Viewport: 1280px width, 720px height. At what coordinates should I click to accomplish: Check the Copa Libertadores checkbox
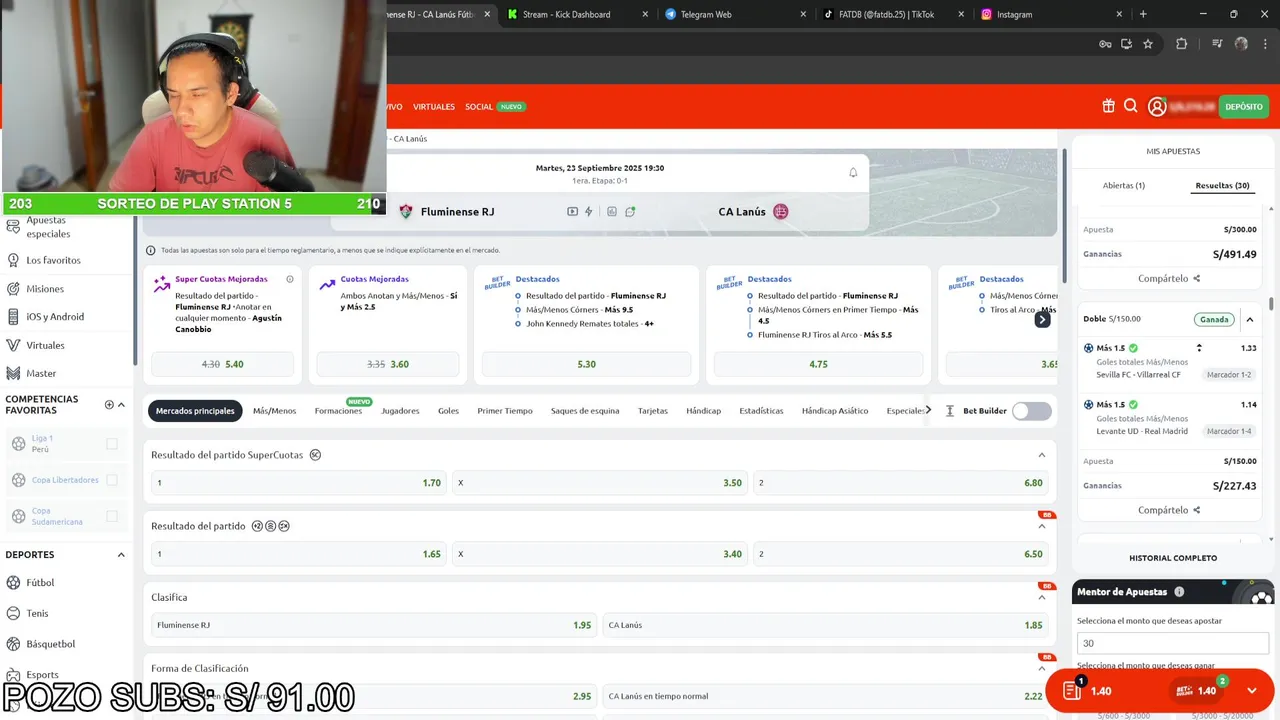point(112,480)
